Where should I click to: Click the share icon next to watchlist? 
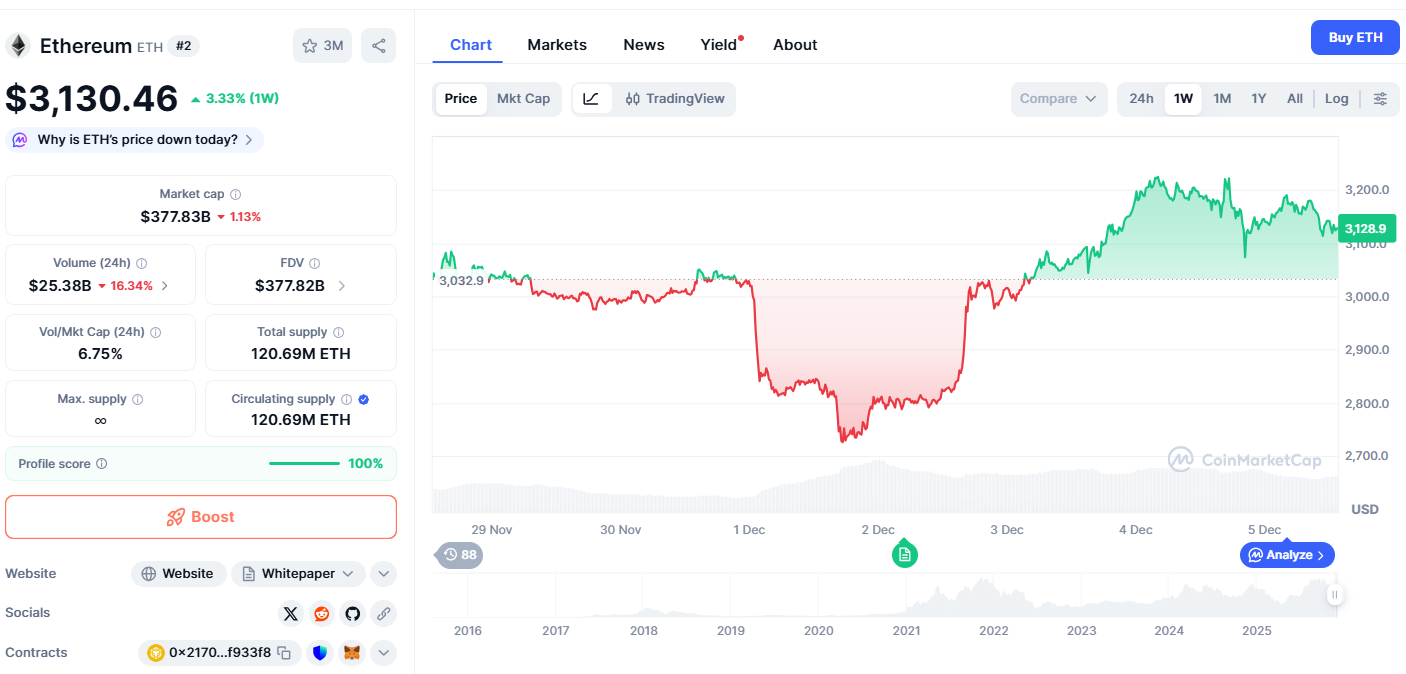point(378,46)
